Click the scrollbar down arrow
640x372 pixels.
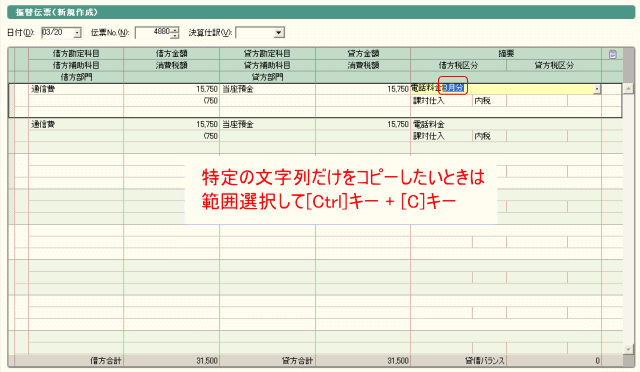click(x=628, y=350)
